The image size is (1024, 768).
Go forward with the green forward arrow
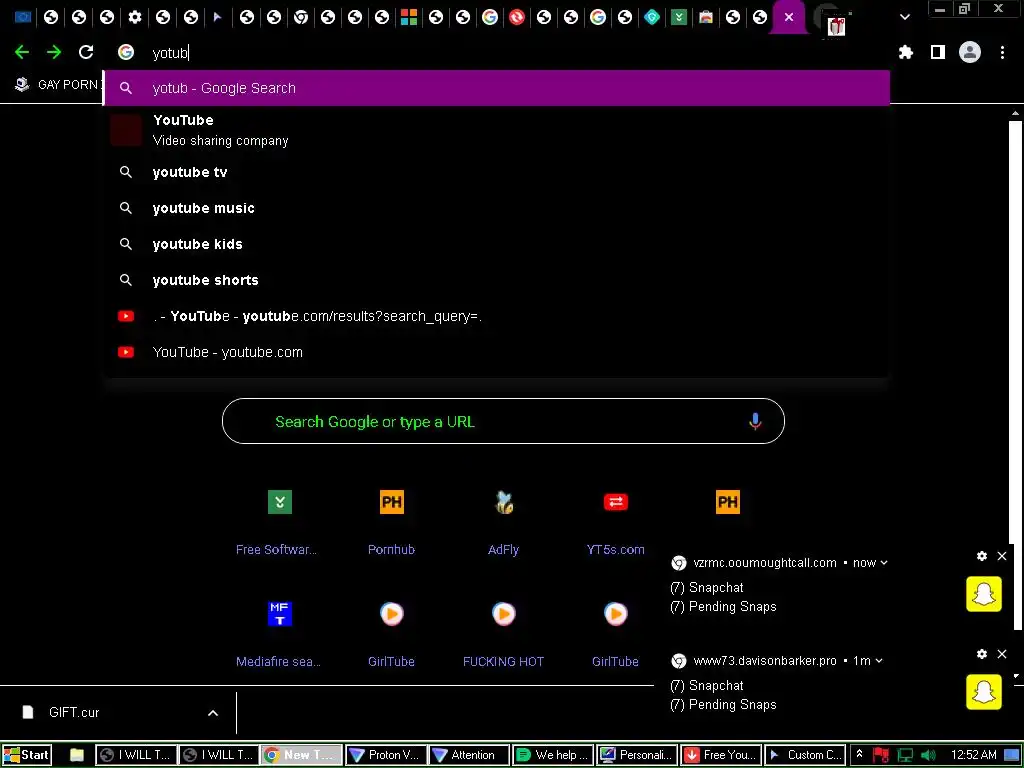[54, 52]
